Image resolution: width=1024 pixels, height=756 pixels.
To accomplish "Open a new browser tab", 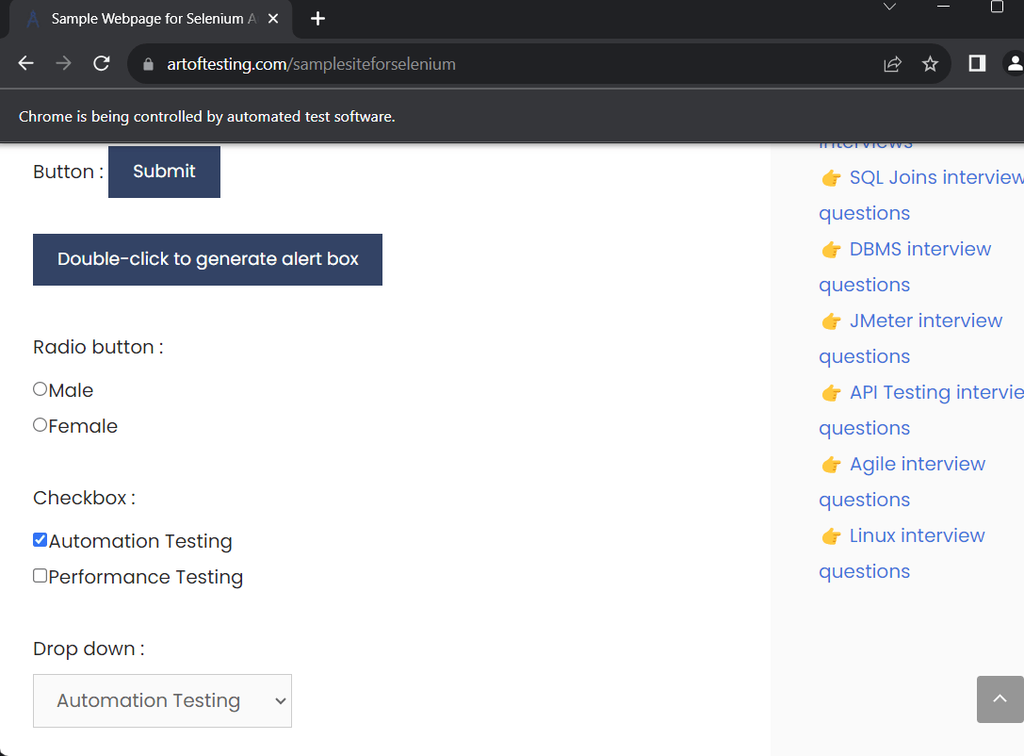I will [318, 19].
